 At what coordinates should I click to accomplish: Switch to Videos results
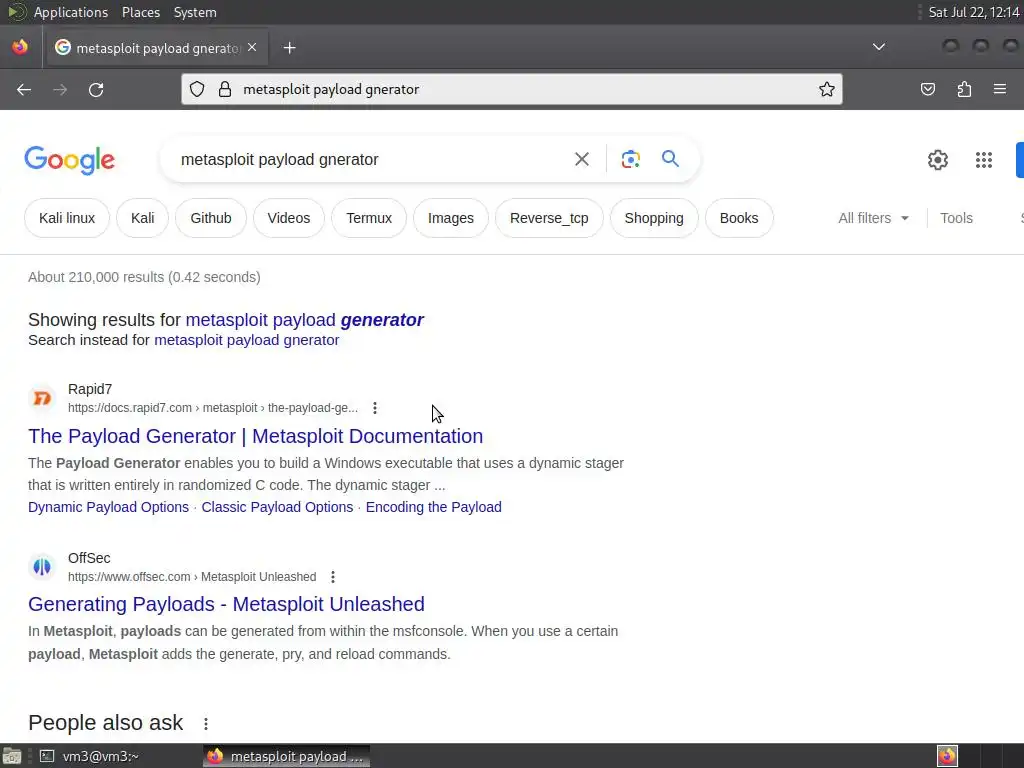[x=289, y=218]
